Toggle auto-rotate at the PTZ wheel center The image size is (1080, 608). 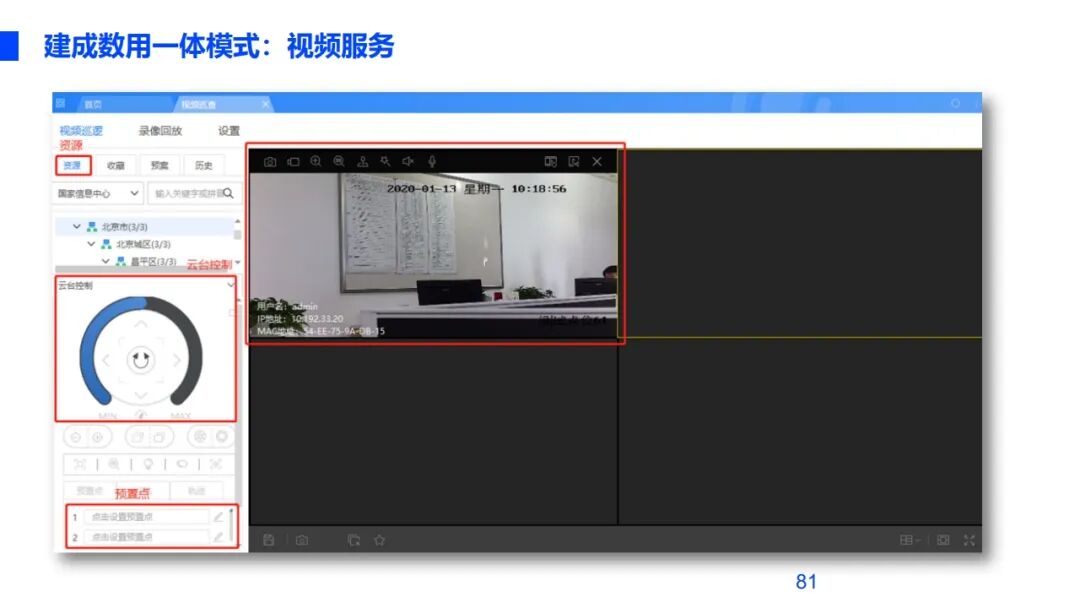pos(141,359)
